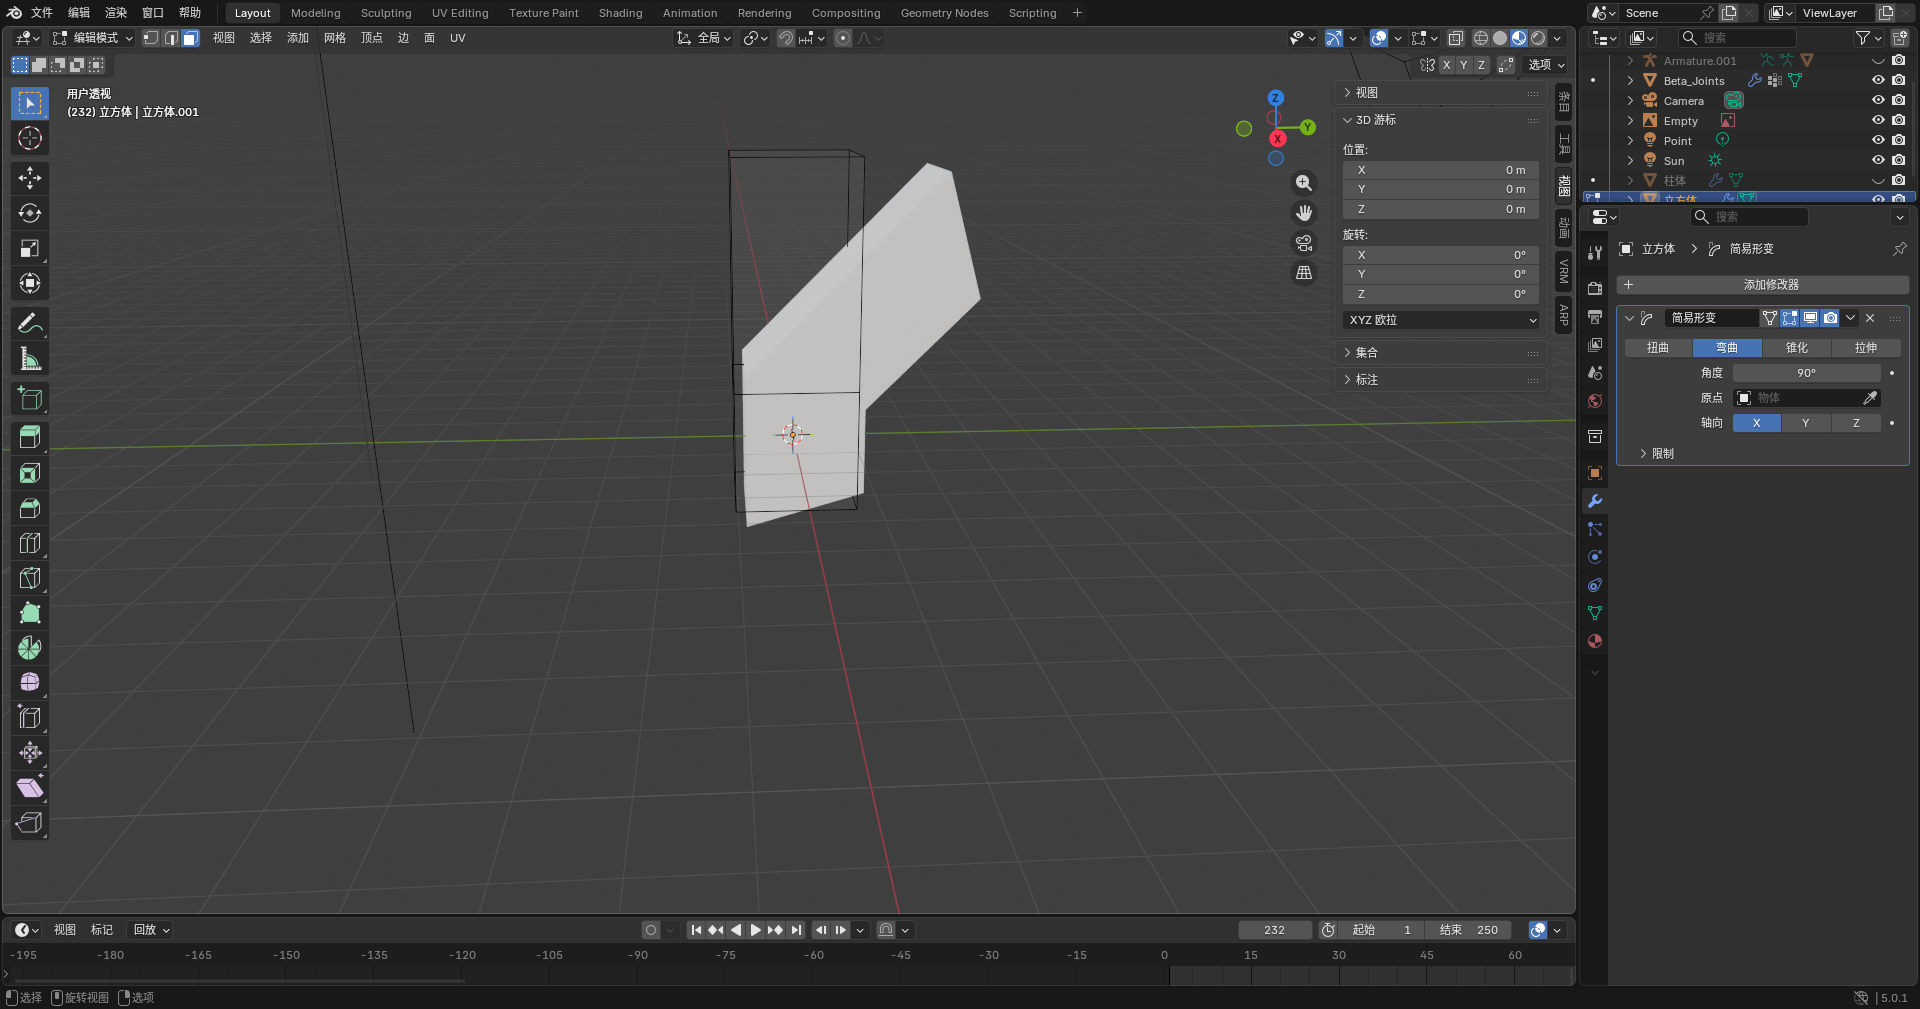Image resolution: width=1920 pixels, height=1009 pixels.
Task: Select the 拉伸 deform method
Action: tap(1866, 348)
